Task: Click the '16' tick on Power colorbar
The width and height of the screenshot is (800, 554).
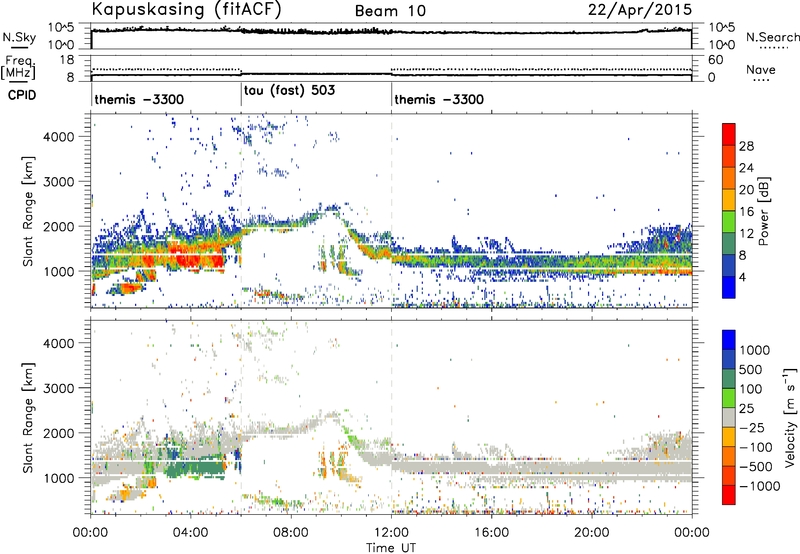Action: point(746,212)
